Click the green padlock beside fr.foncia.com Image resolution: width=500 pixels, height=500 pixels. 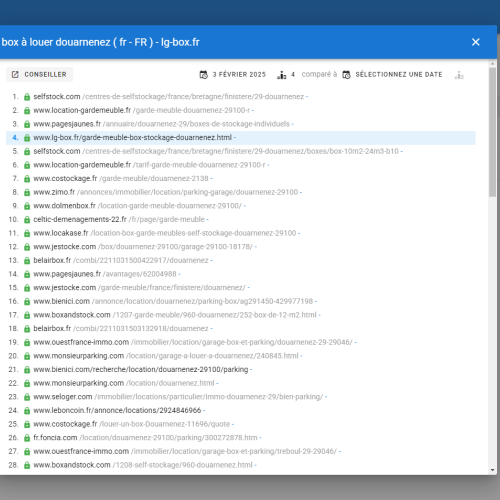27,438
